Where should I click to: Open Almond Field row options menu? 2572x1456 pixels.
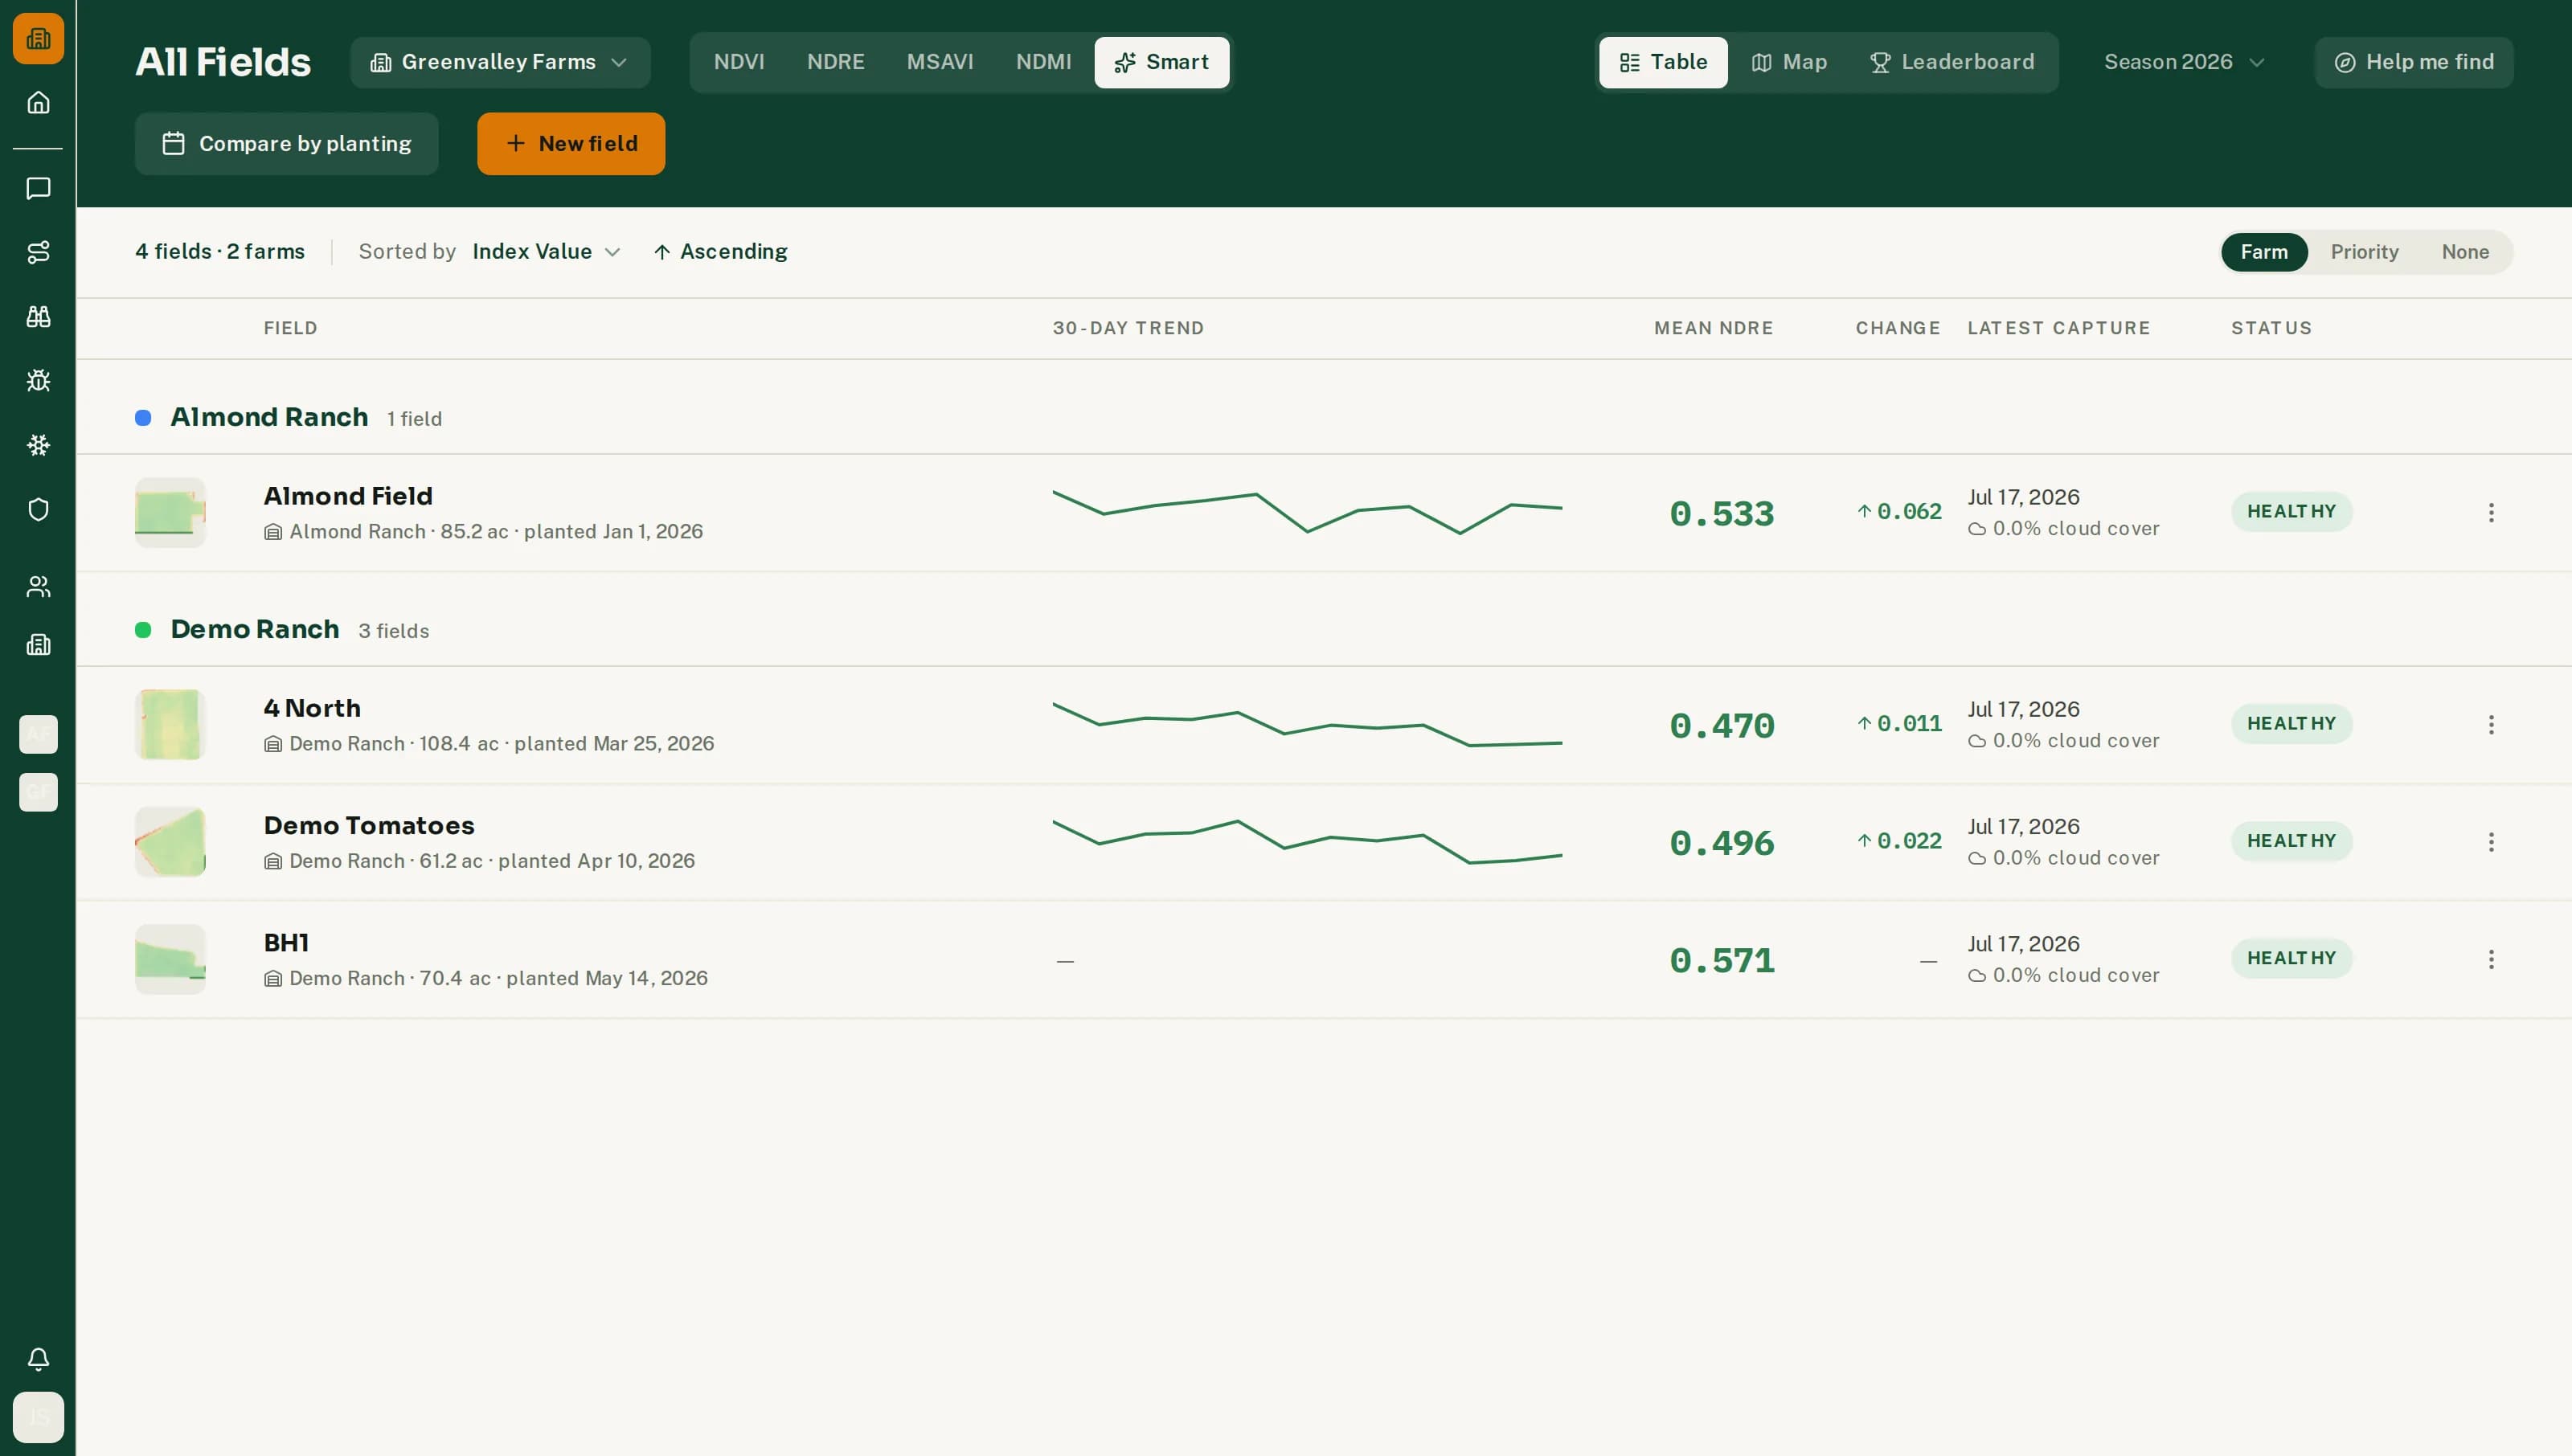click(2491, 513)
